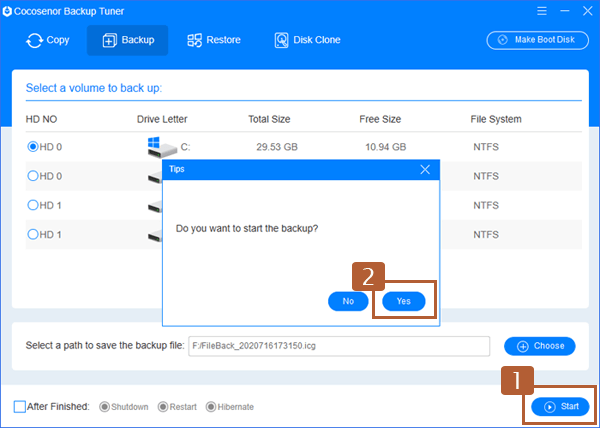The height and width of the screenshot is (428, 600).
Task: Select the HD 0 C: drive radio button
Action: (33, 146)
